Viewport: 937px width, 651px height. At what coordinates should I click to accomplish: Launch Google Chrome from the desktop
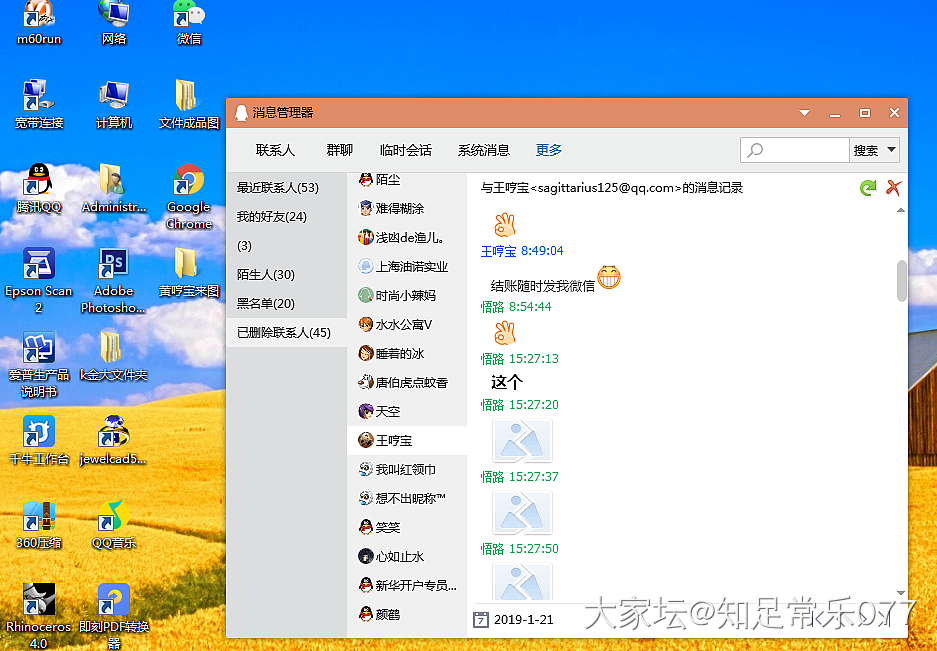tap(188, 183)
